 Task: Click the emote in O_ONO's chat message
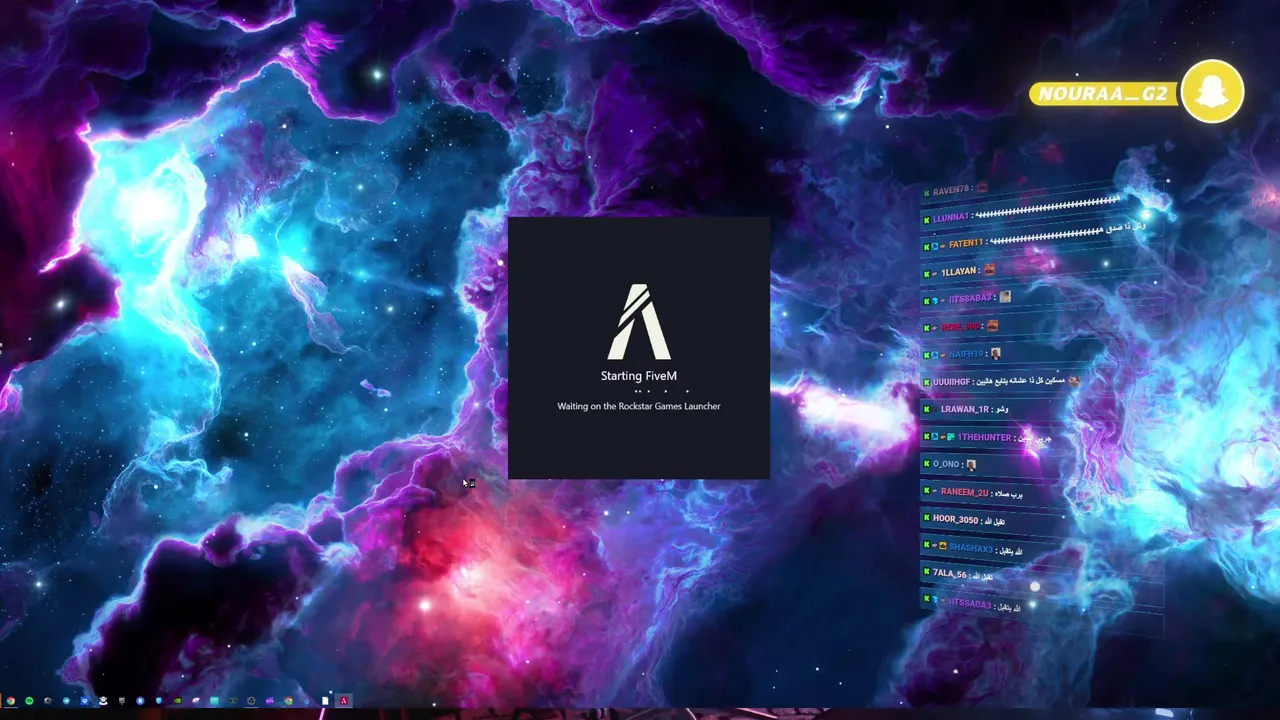click(x=971, y=464)
